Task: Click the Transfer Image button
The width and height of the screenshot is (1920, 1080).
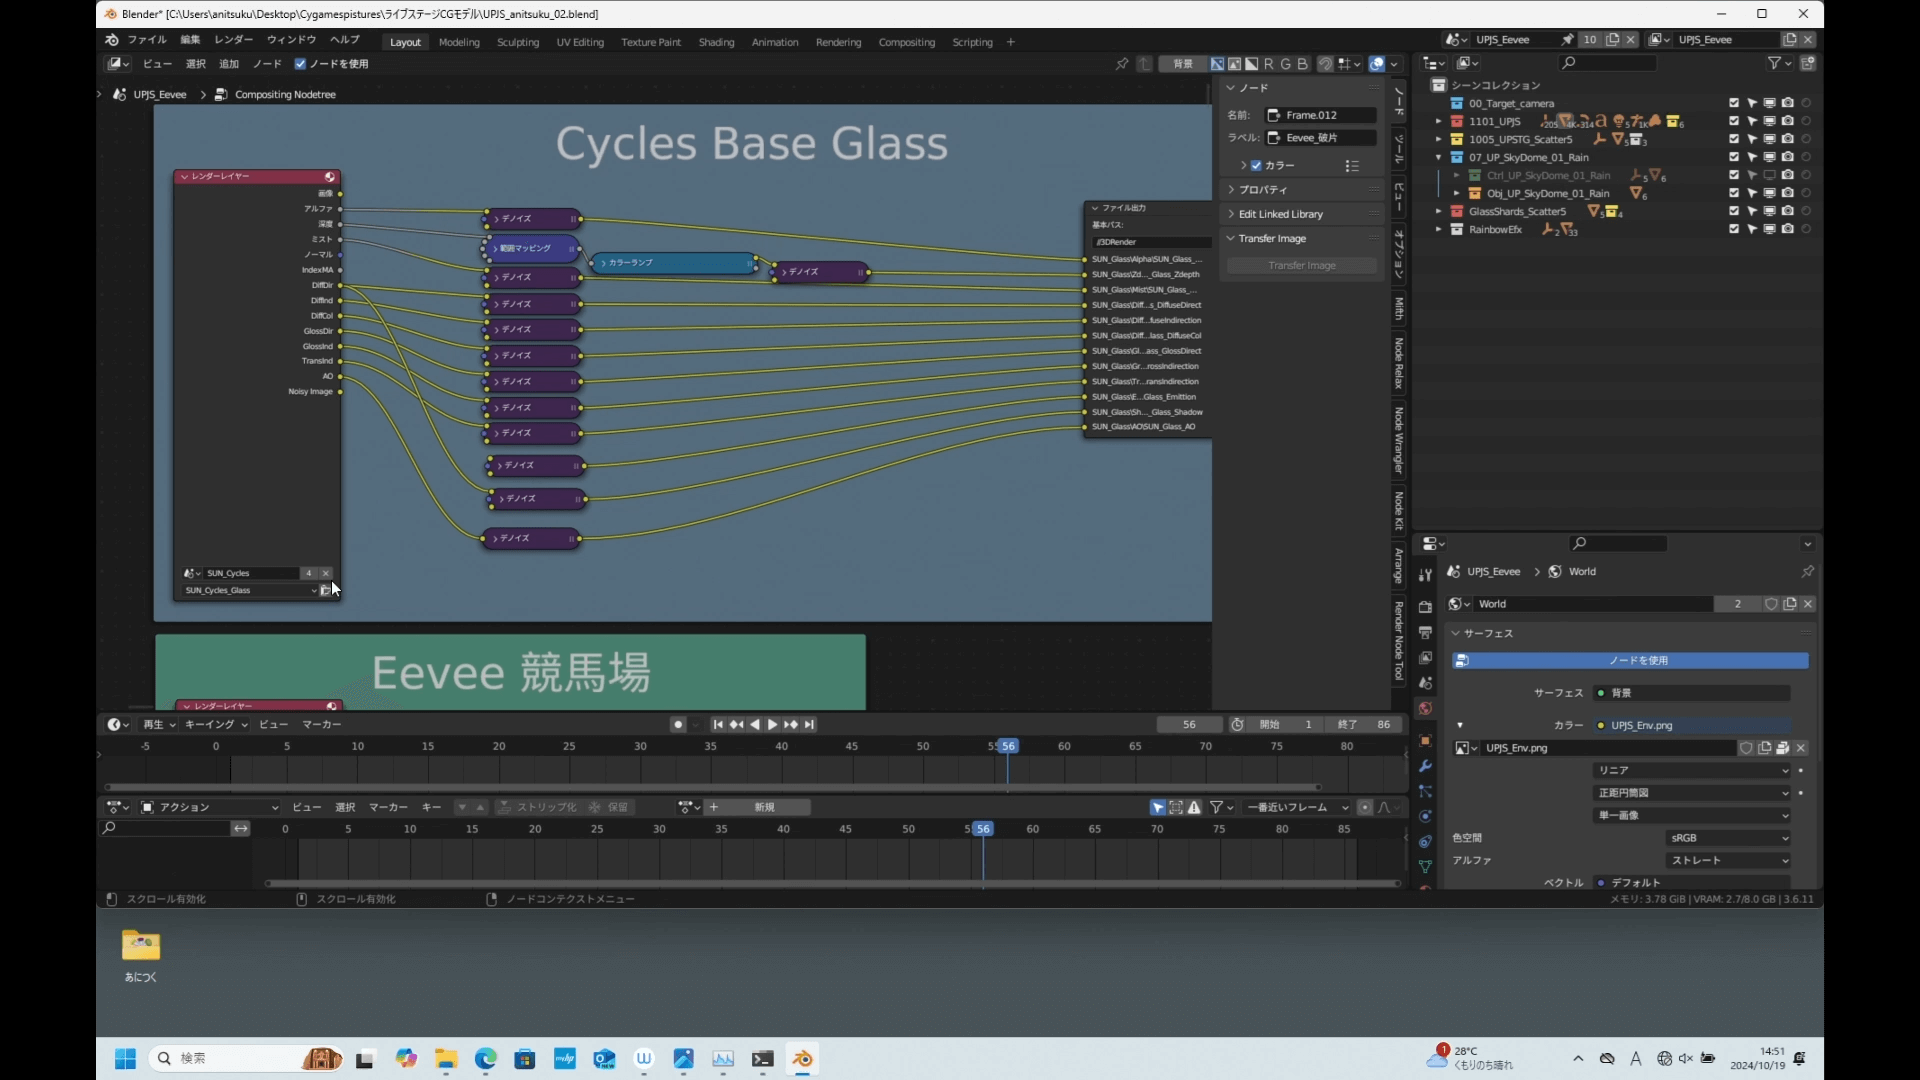Action: (x=1301, y=266)
